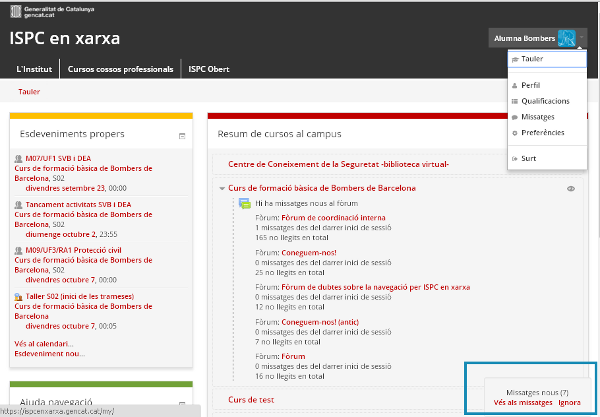Viewport: 600px width, 417px height.
Task: Collapse the Curs de formació bàsica course tree
Action: pos(221,188)
